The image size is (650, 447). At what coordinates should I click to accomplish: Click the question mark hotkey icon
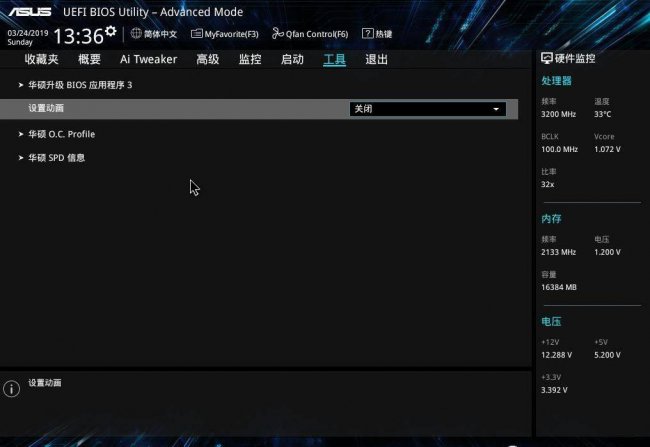(368, 33)
